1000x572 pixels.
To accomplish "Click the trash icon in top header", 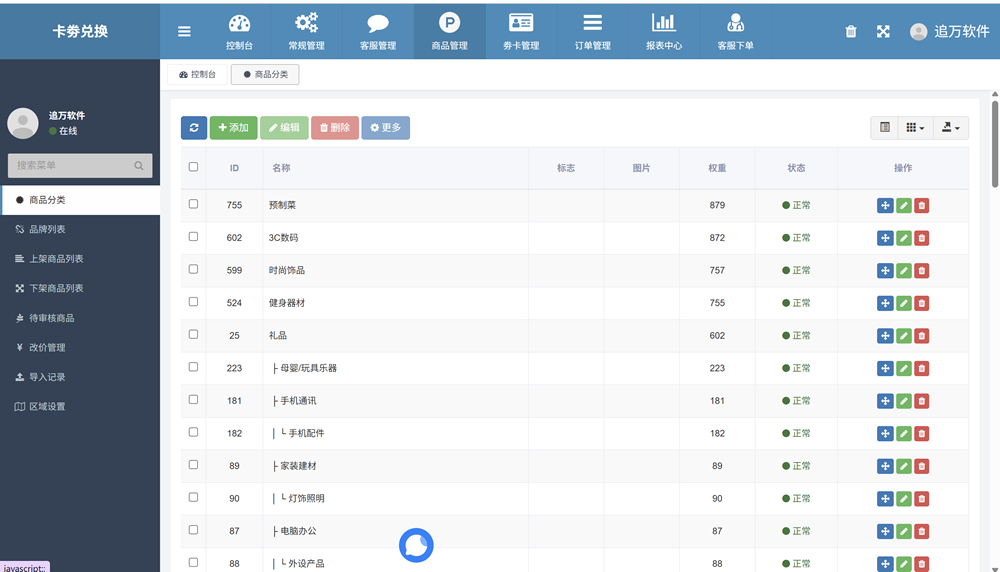I will coord(851,32).
